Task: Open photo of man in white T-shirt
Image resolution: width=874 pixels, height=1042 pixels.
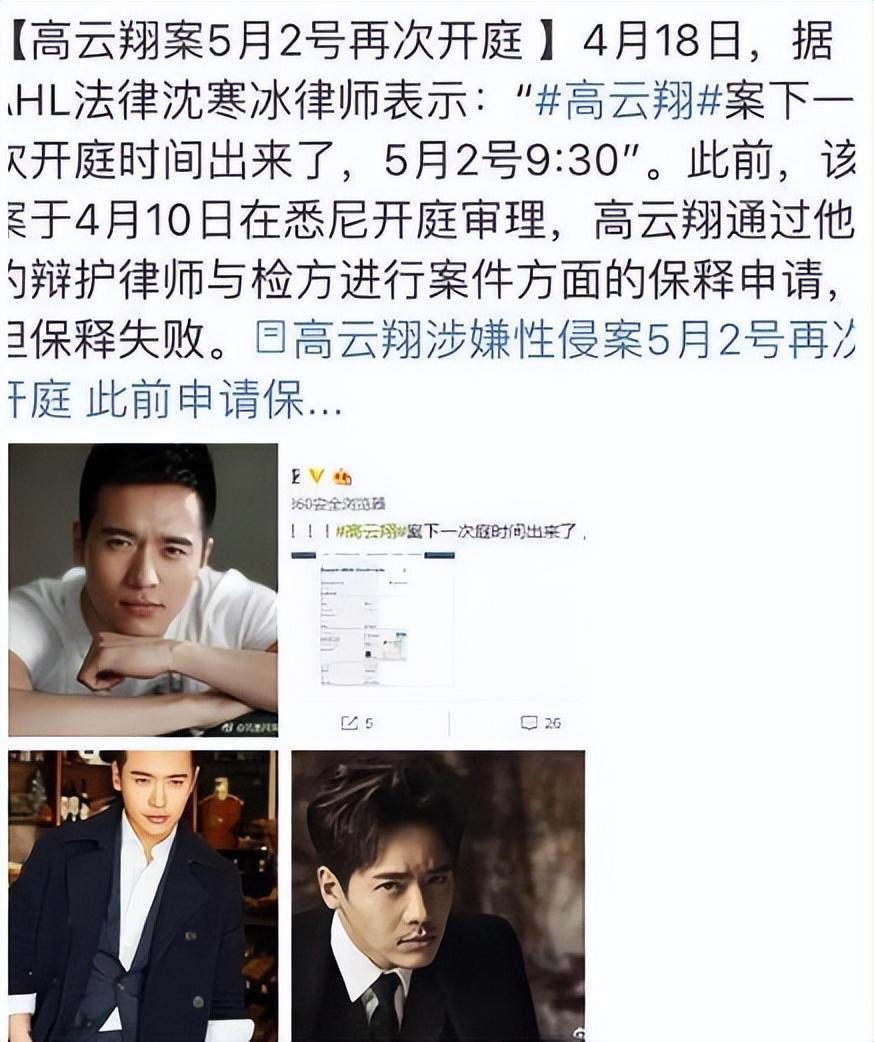Action: point(143,589)
